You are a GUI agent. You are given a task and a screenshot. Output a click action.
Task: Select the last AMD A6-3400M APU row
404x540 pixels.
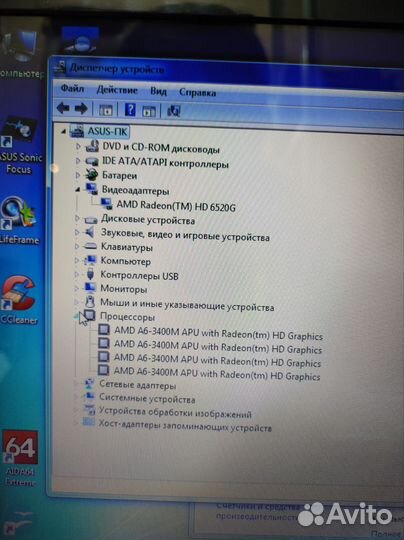217,373
